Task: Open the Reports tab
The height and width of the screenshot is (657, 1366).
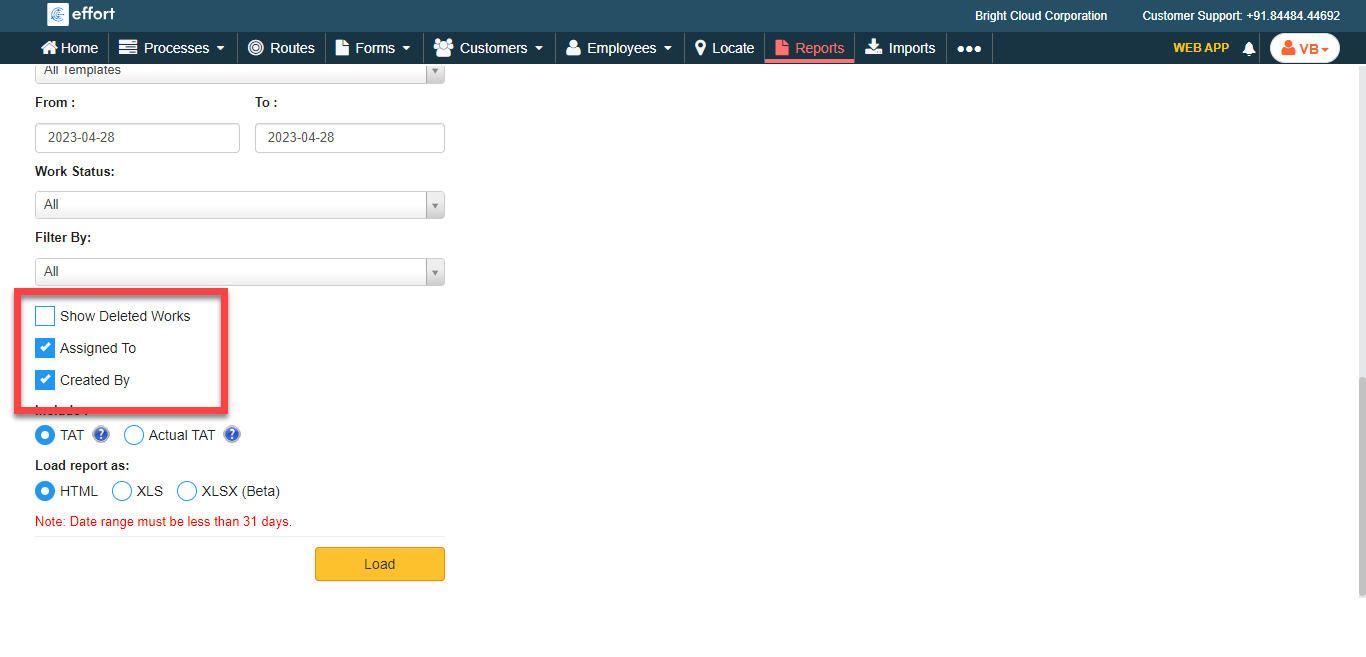Action: tap(809, 48)
